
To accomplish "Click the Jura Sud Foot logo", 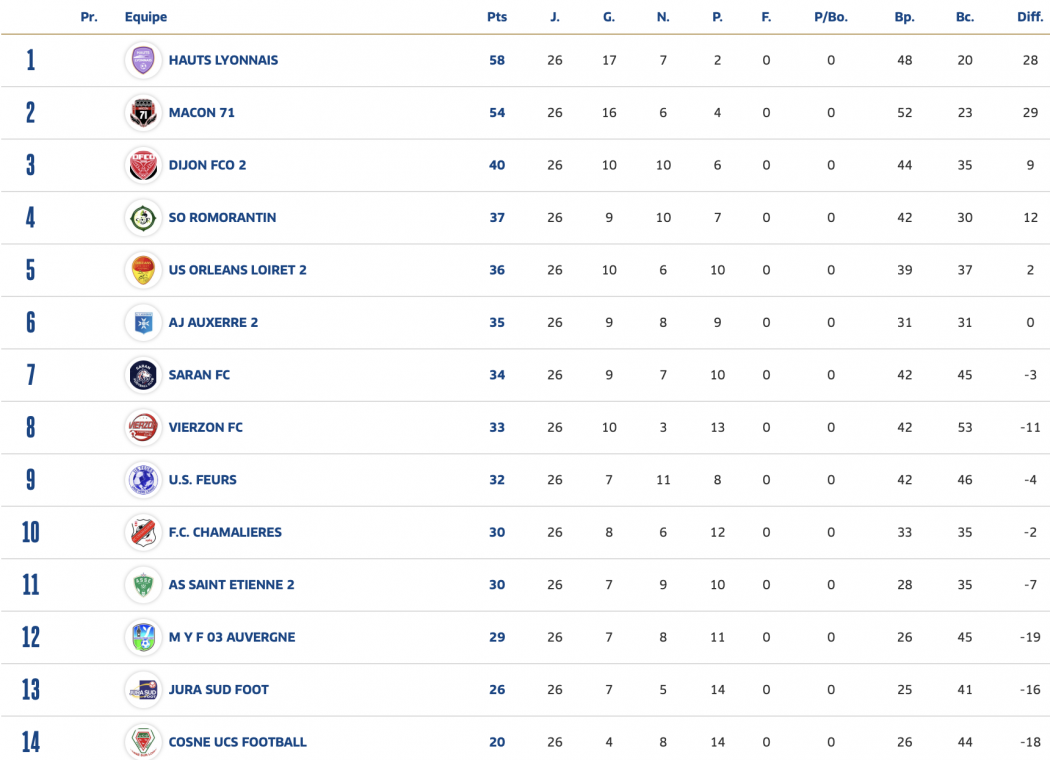I will (143, 690).
